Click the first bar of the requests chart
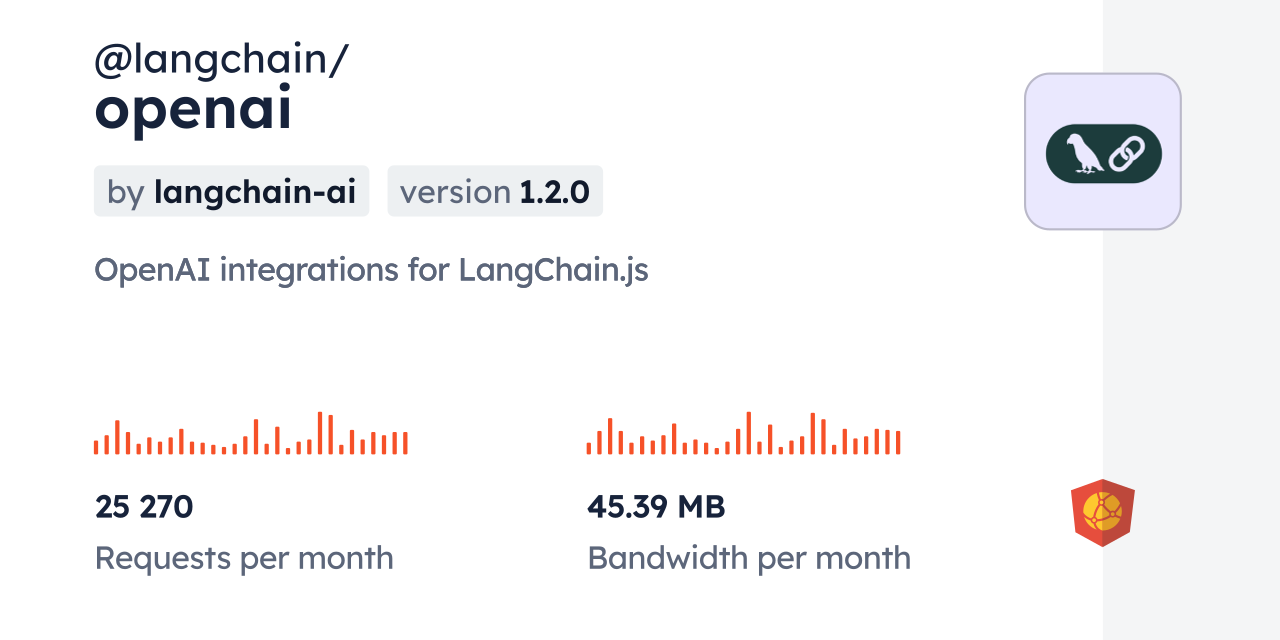The height and width of the screenshot is (640, 1280). 96,446
